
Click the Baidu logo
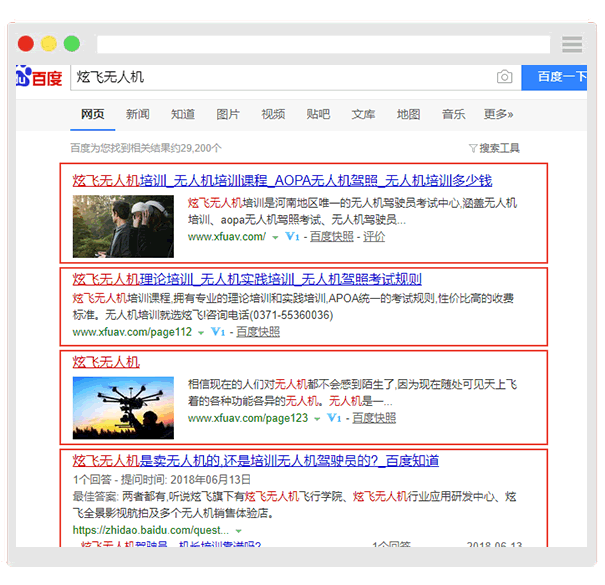click(x=39, y=77)
